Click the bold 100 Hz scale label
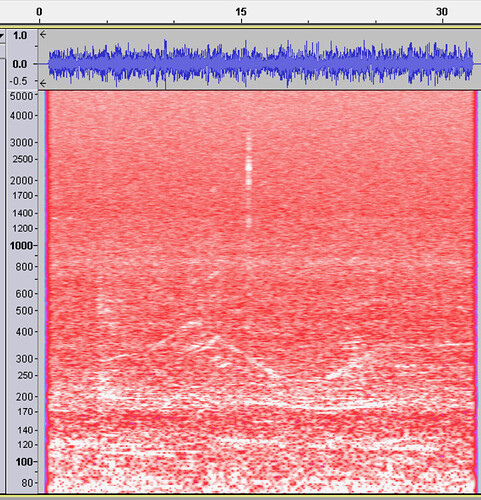Image resolution: width=481 pixels, height=500 pixels. (24, 462)
